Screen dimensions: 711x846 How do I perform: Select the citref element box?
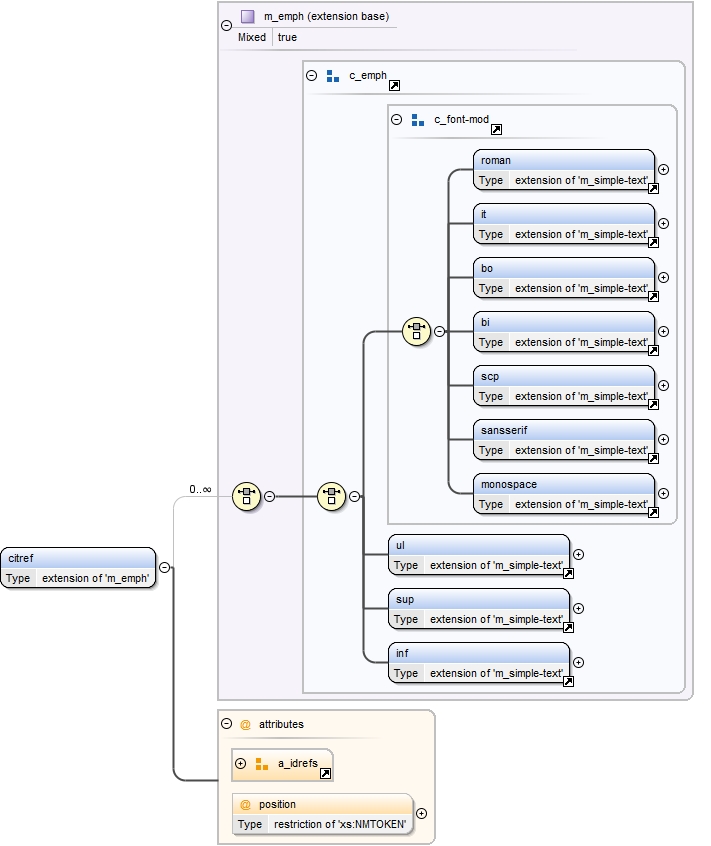79,567
